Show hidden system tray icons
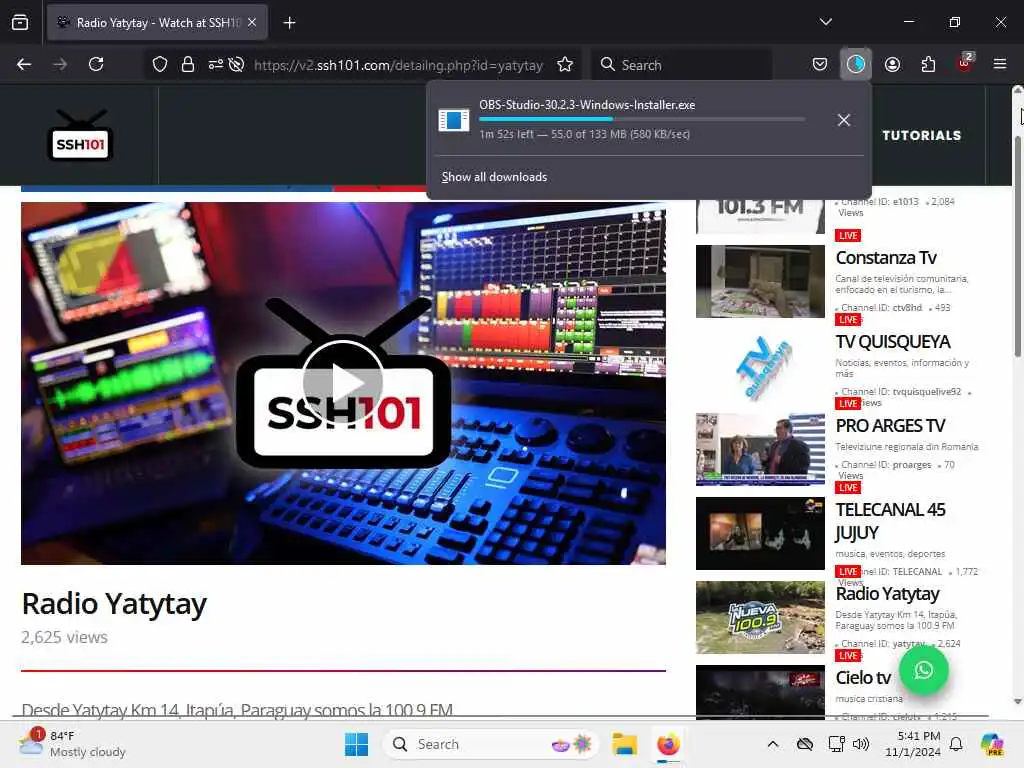Screen dimensions: 1024x768 click(773, 744)
